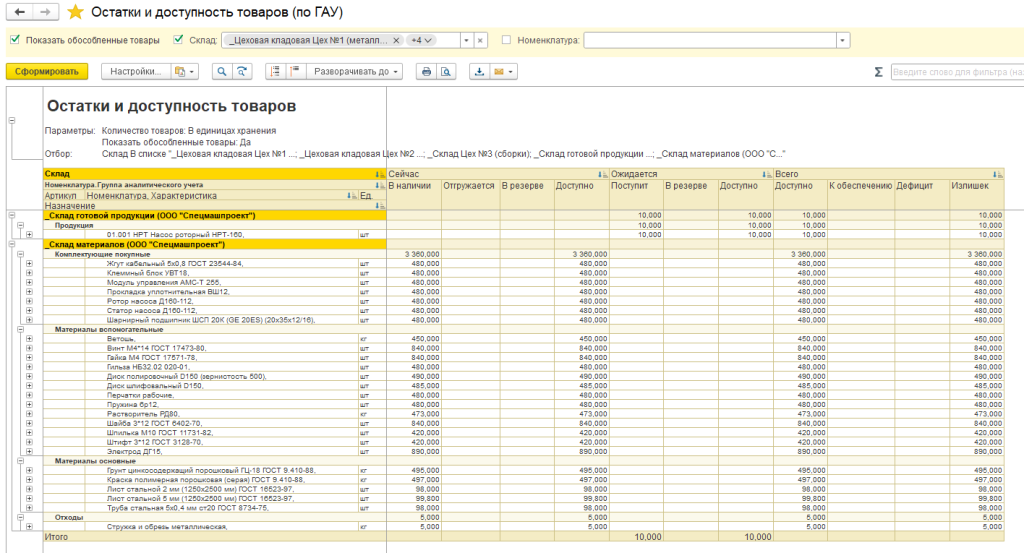Click the sigma sum icon

coord(878,72)
